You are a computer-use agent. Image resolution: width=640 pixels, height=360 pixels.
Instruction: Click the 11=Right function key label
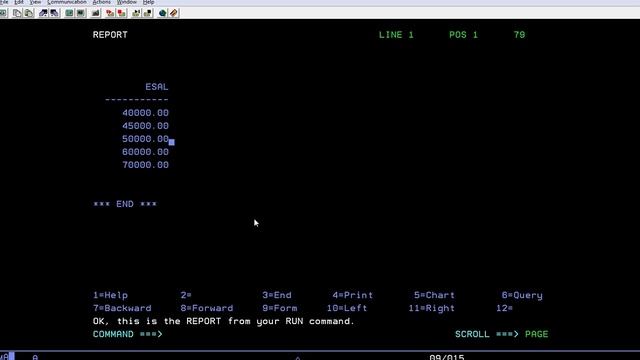431,308
